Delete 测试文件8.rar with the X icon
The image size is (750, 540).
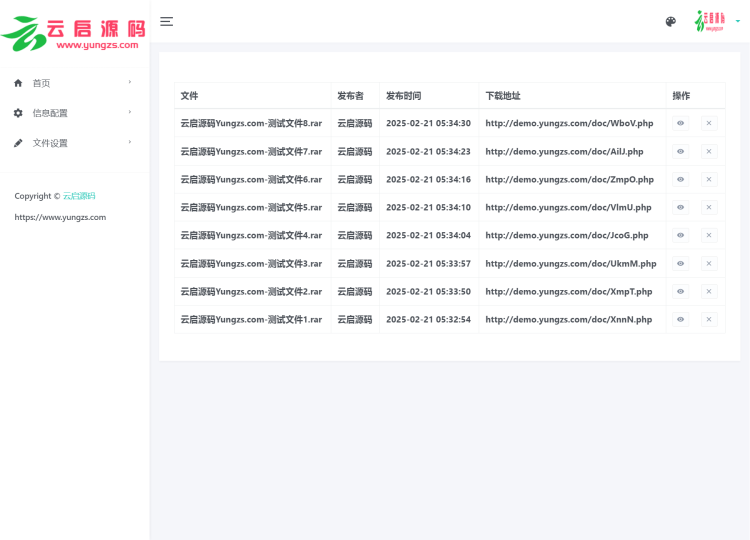(709, 123)
